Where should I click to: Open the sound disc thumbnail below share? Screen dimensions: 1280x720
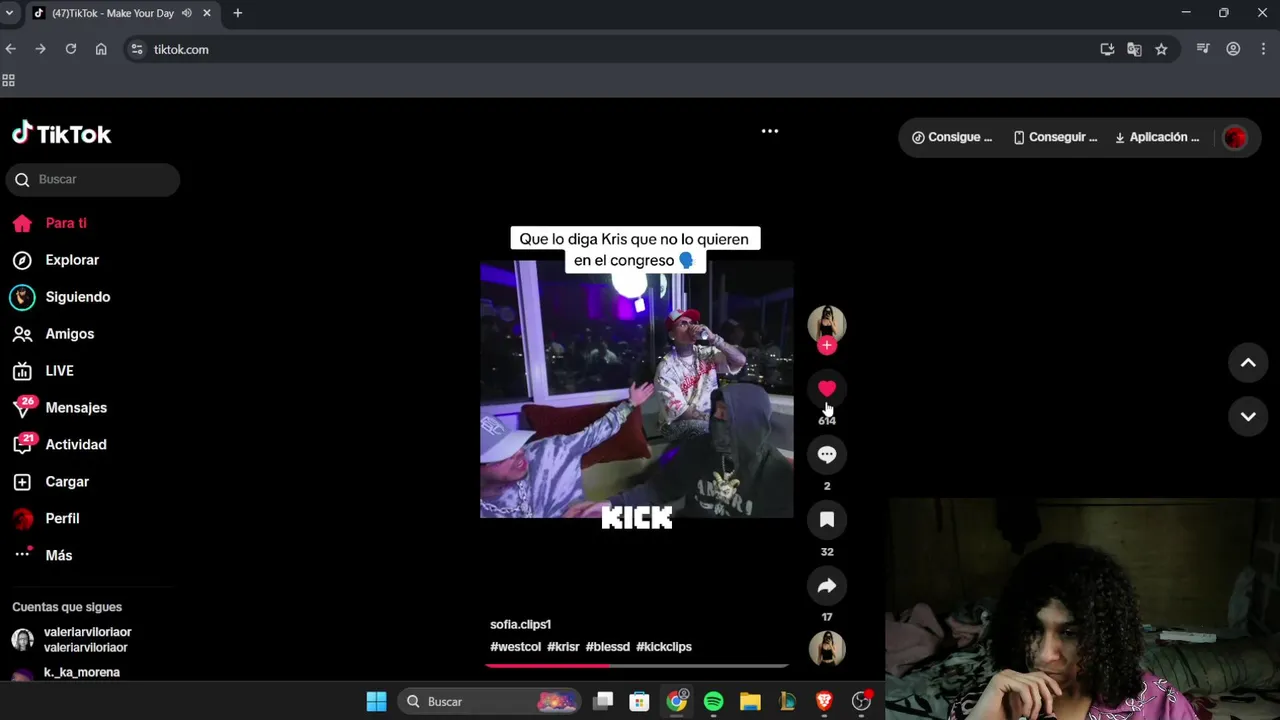(x=826, y=649)
